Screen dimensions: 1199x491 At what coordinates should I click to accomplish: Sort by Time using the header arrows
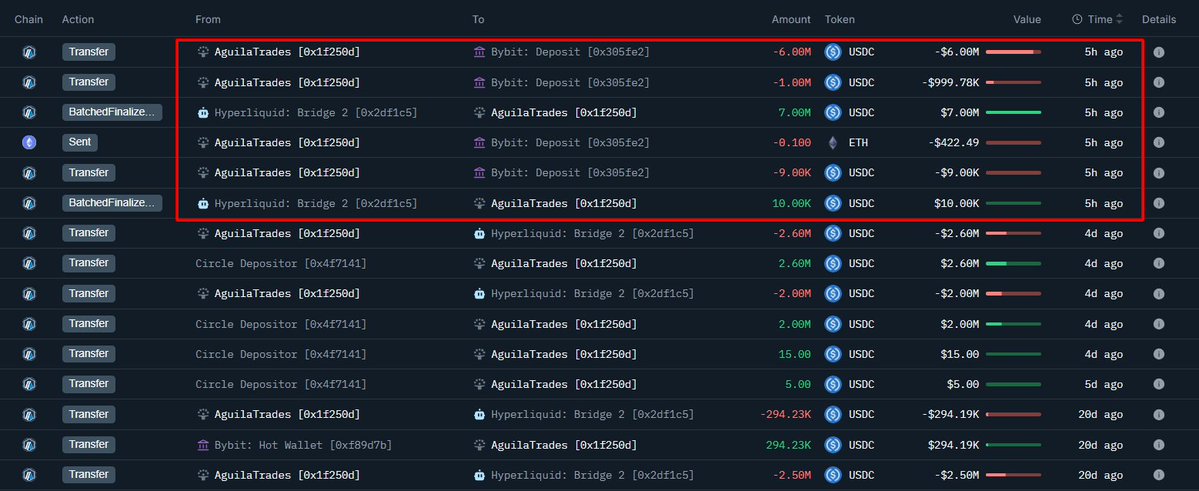click(x=1119, y=19)
